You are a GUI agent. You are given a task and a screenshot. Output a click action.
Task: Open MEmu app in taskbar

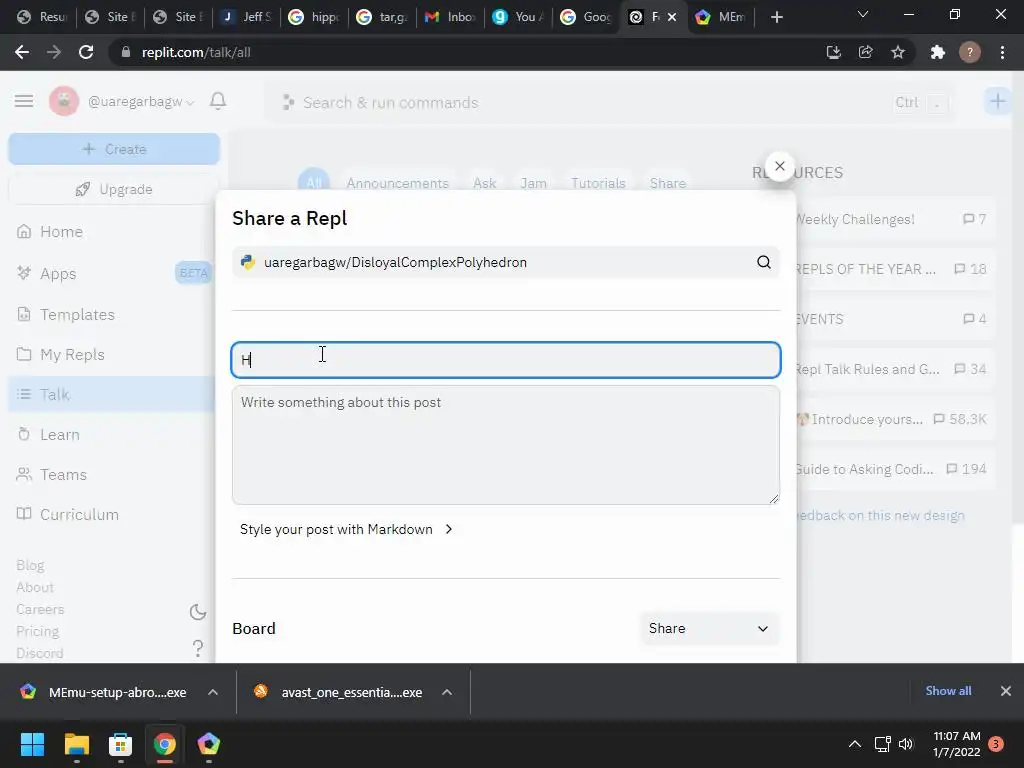point(208,744)
